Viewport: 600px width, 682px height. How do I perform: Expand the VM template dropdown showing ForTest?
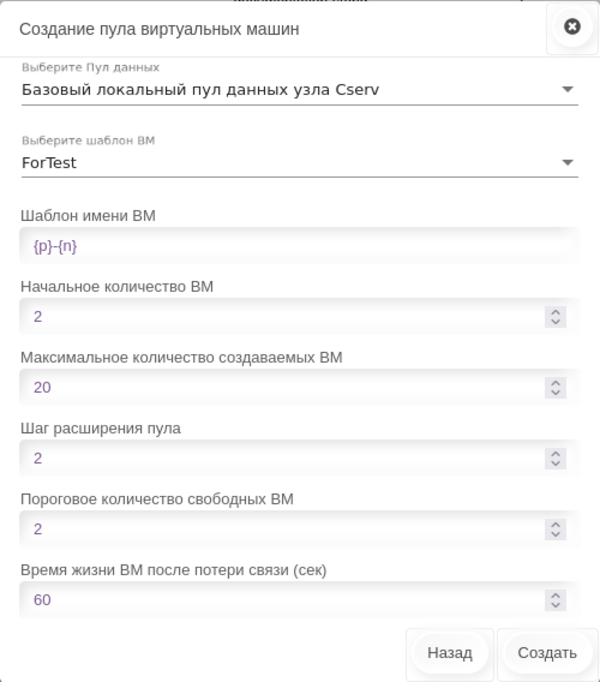(x=567, y=162)
